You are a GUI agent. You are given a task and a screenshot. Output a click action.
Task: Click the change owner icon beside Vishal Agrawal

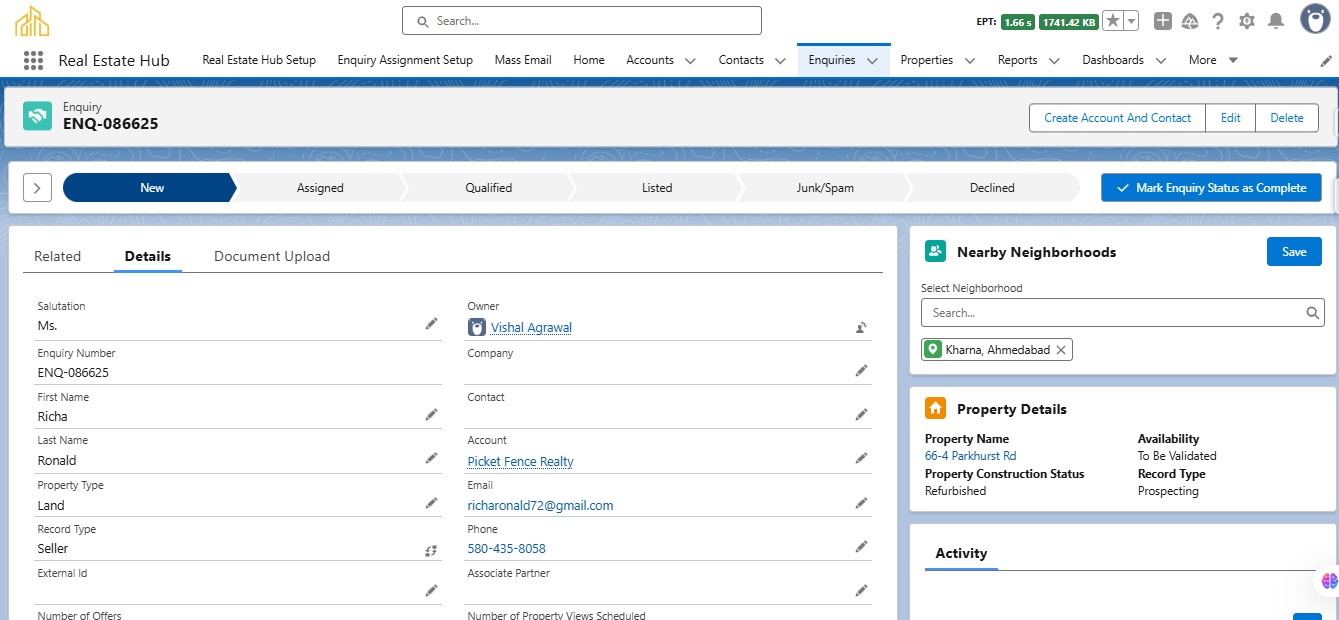click(x=860, y=326)
